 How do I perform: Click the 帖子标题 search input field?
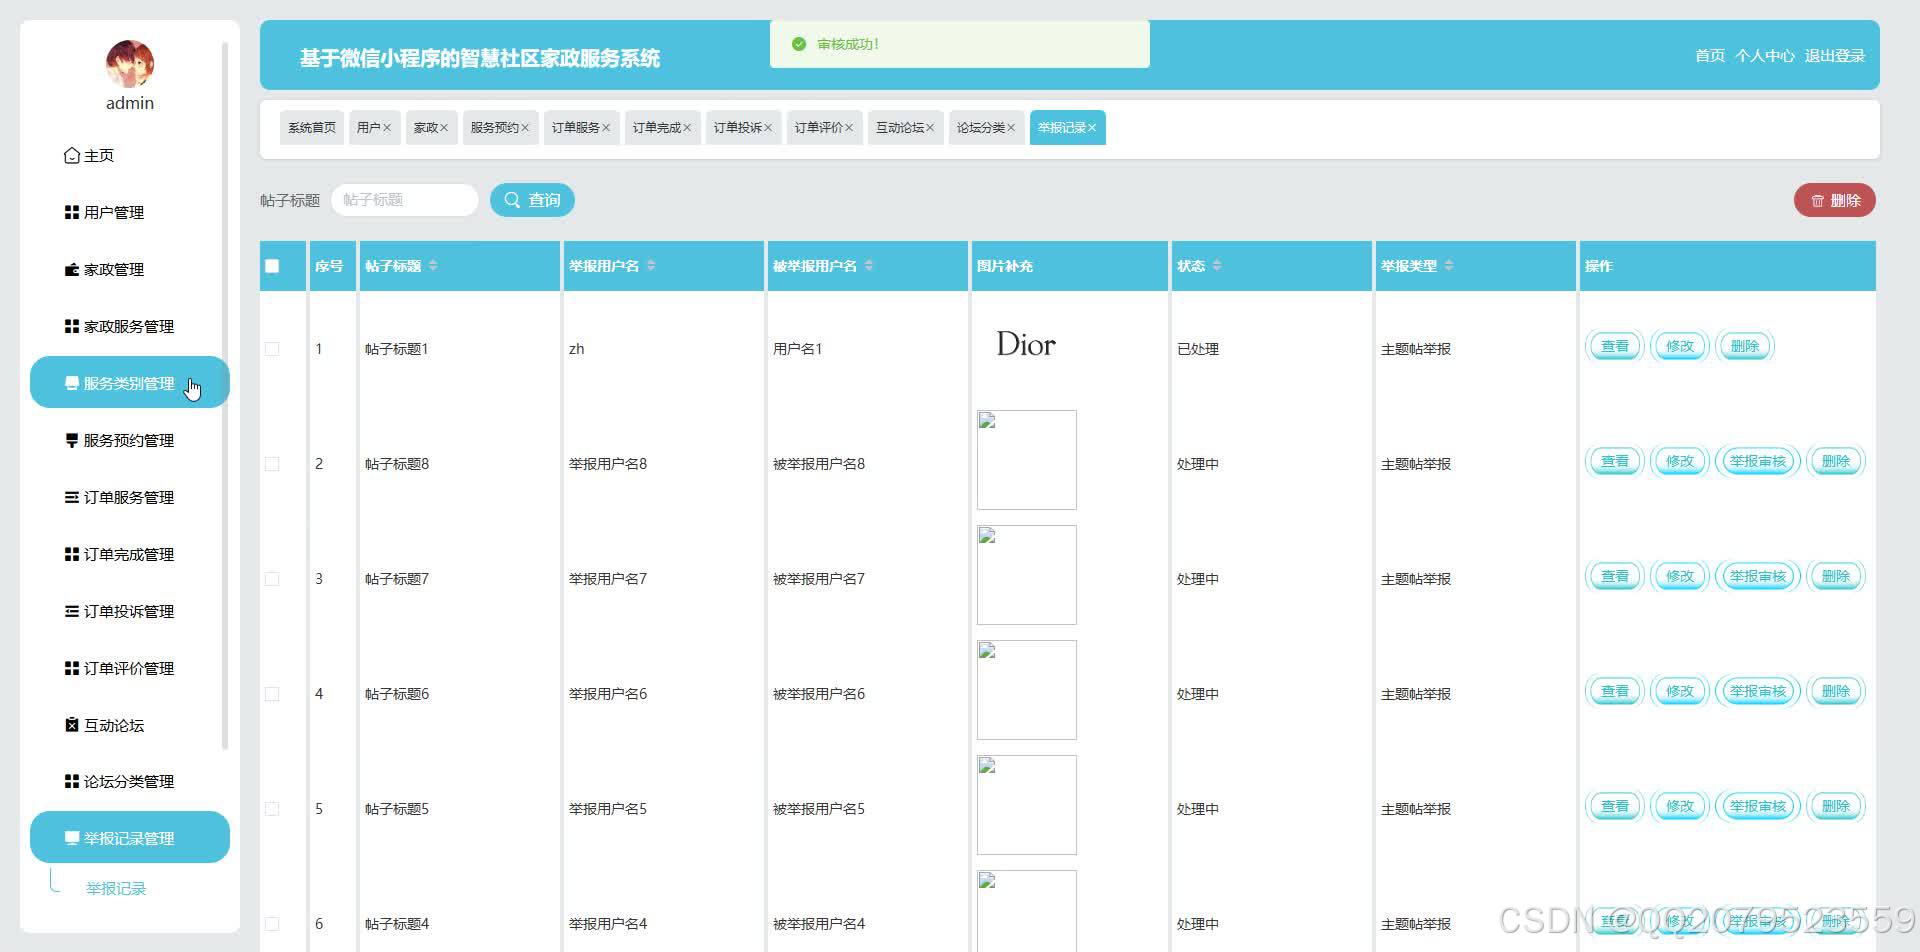(x=404, y=199)
